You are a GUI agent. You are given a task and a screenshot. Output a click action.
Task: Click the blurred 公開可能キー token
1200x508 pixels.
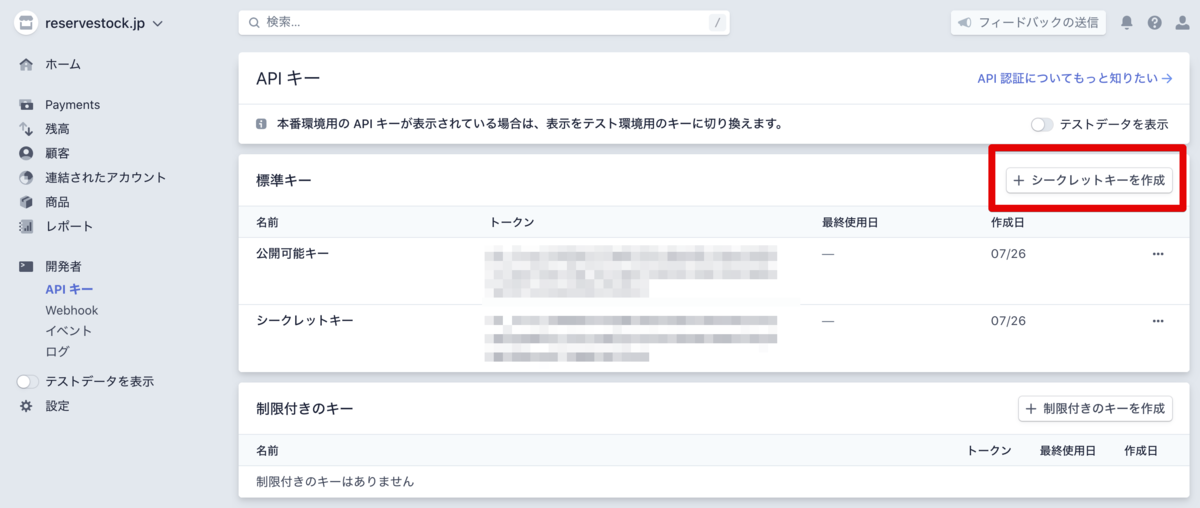click(630, 271)
